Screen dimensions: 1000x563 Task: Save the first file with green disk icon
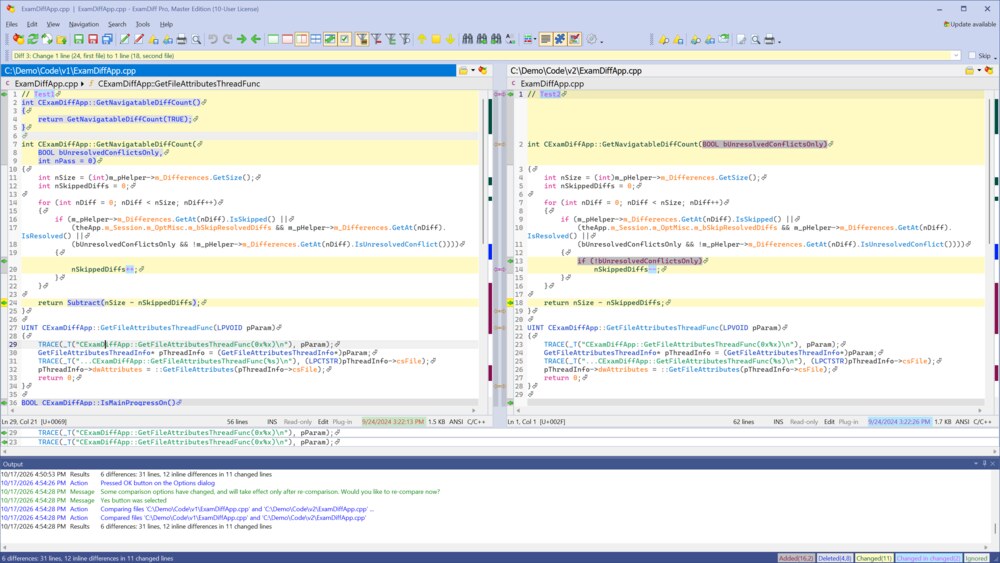(78, 40)
